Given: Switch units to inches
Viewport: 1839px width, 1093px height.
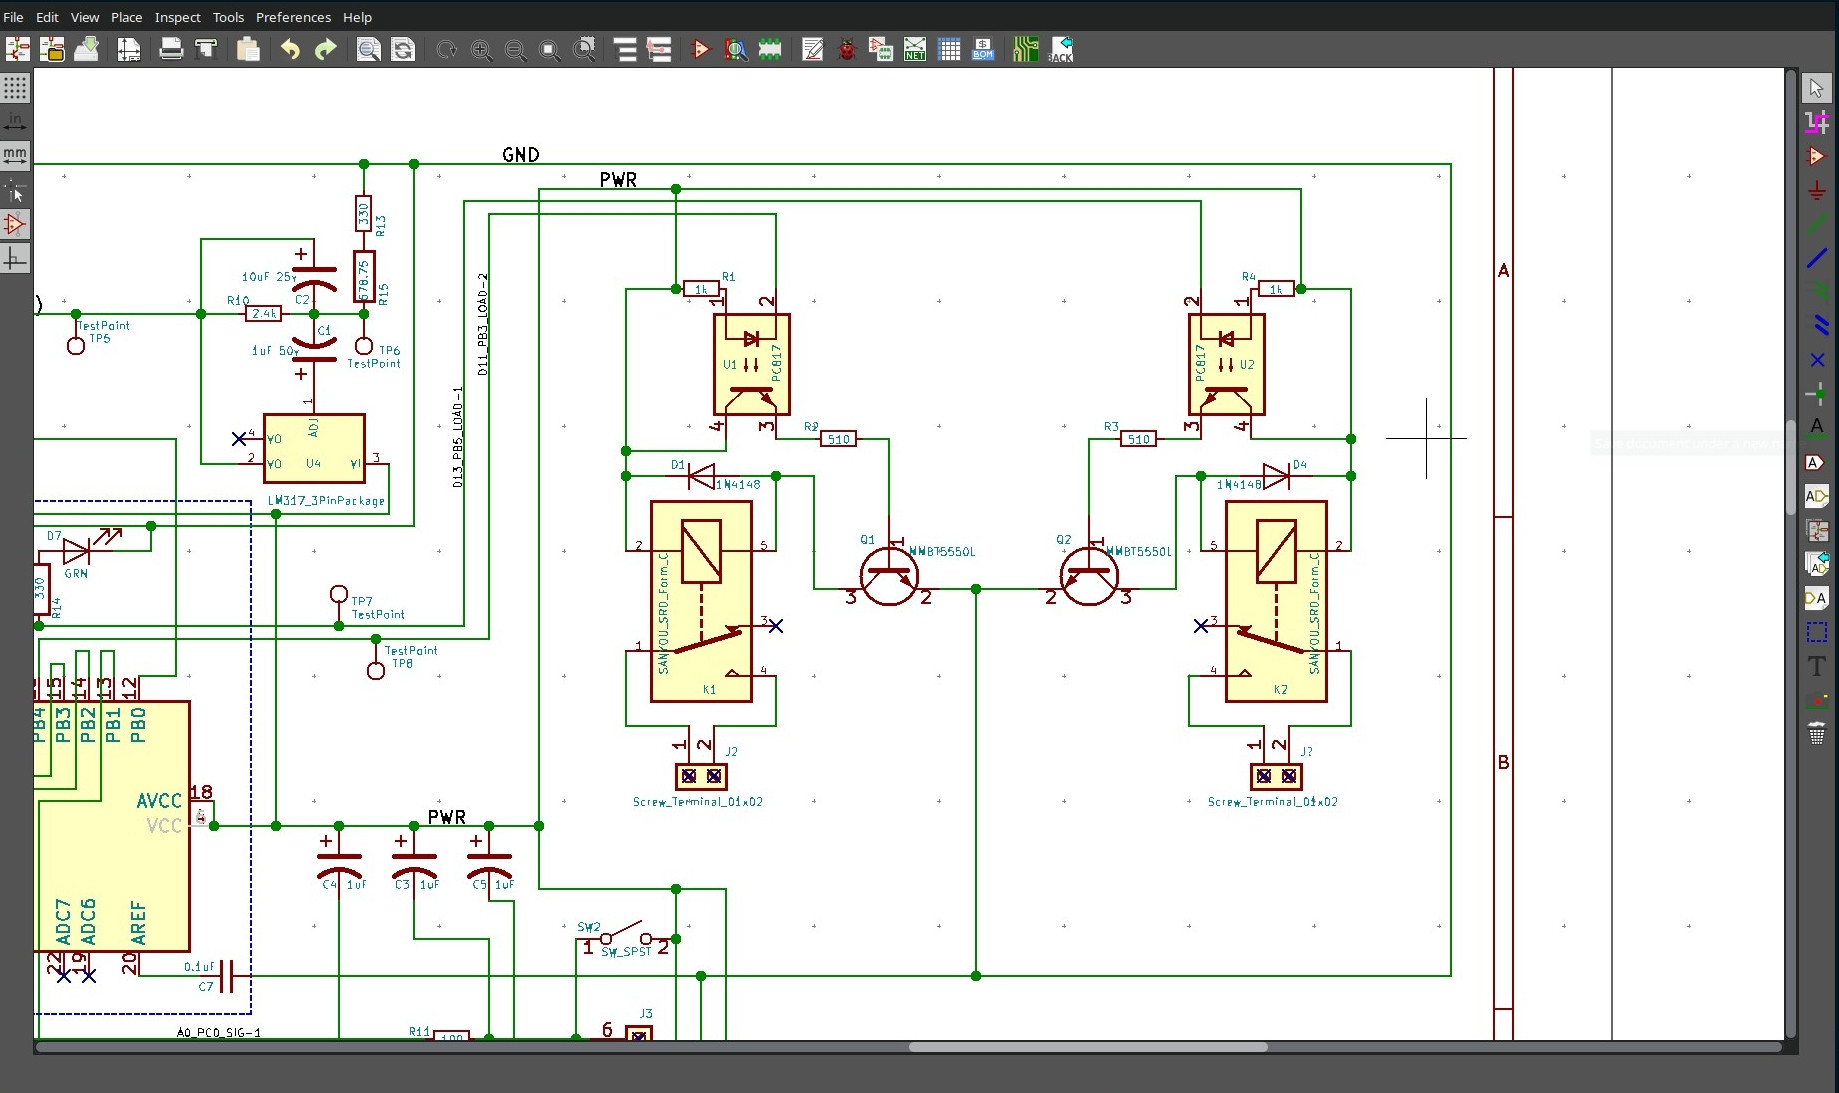Looking at the screenshot, I should pos(15,122).
